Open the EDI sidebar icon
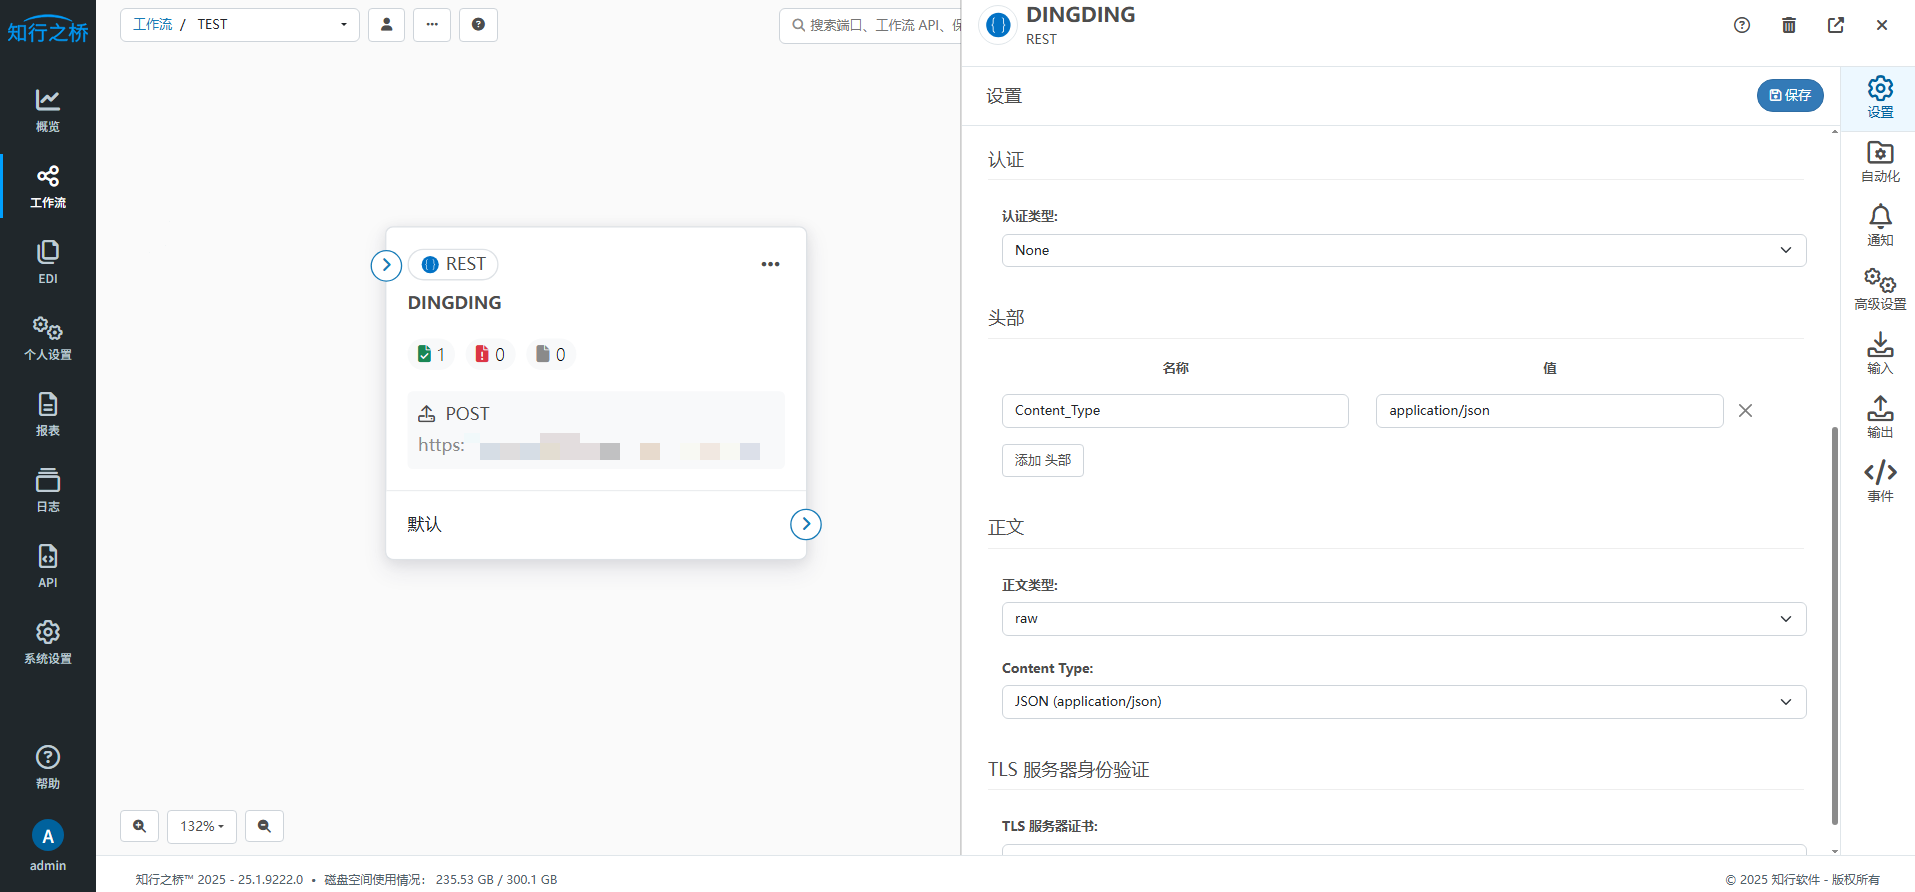The image size is (1915, 892). click(48, 262)
